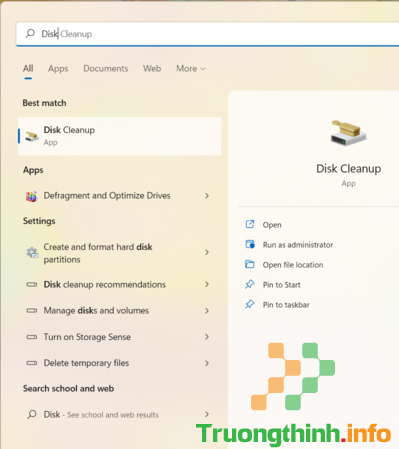Open the More dropdown filter
The image size is (399, 449).
pos(191,68)
